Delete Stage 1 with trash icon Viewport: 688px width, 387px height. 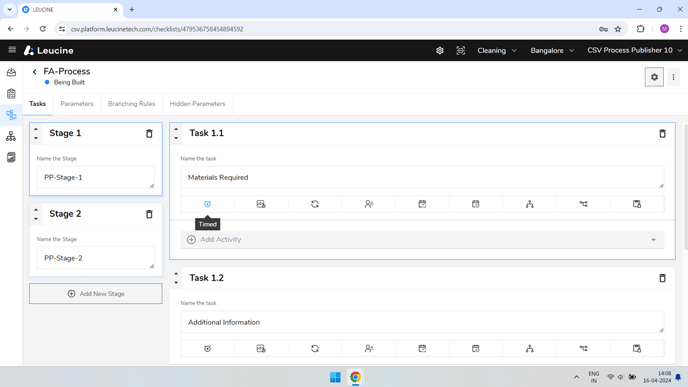point(149,133)
